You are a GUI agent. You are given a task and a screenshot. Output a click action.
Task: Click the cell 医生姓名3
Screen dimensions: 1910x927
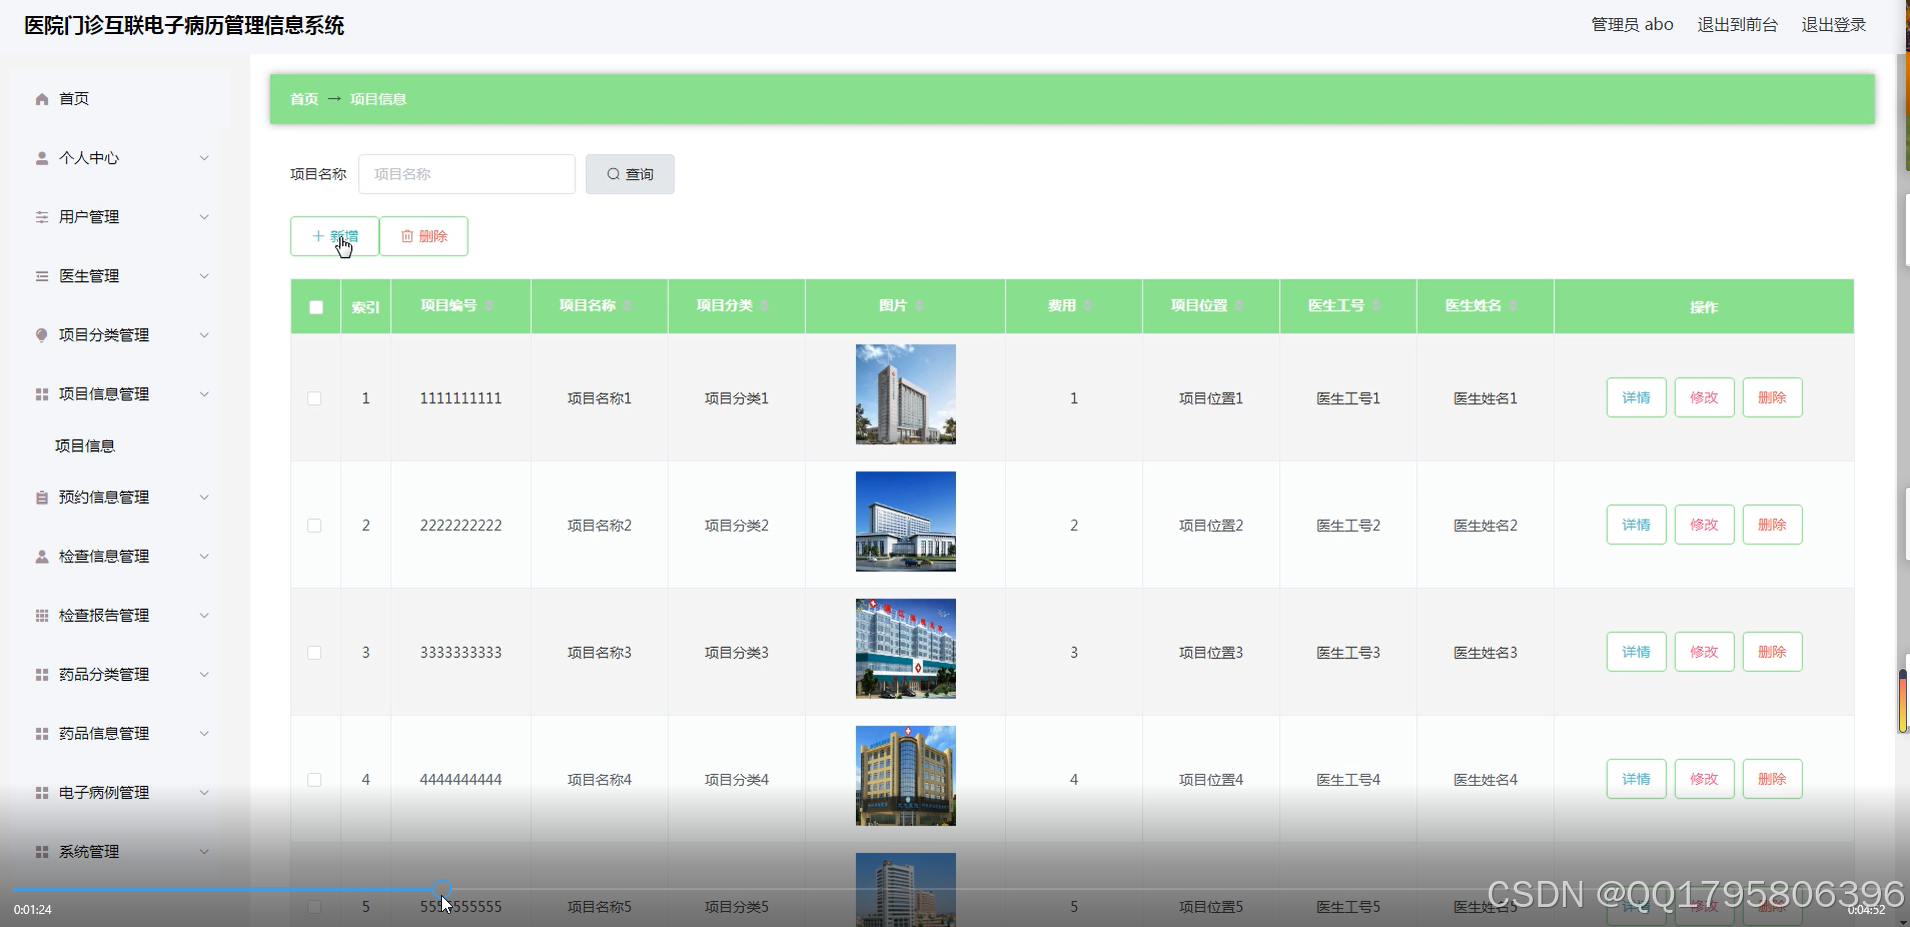(1485, 652)
